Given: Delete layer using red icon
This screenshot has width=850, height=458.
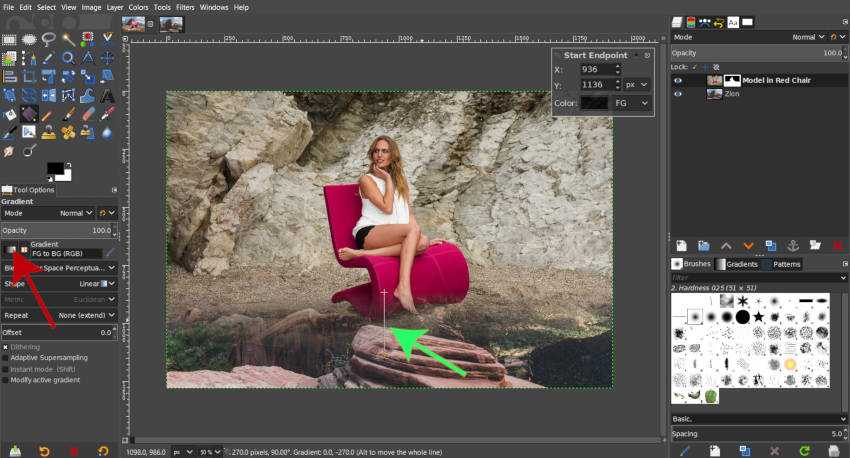Looking at the screenshot, I should 838,245.
